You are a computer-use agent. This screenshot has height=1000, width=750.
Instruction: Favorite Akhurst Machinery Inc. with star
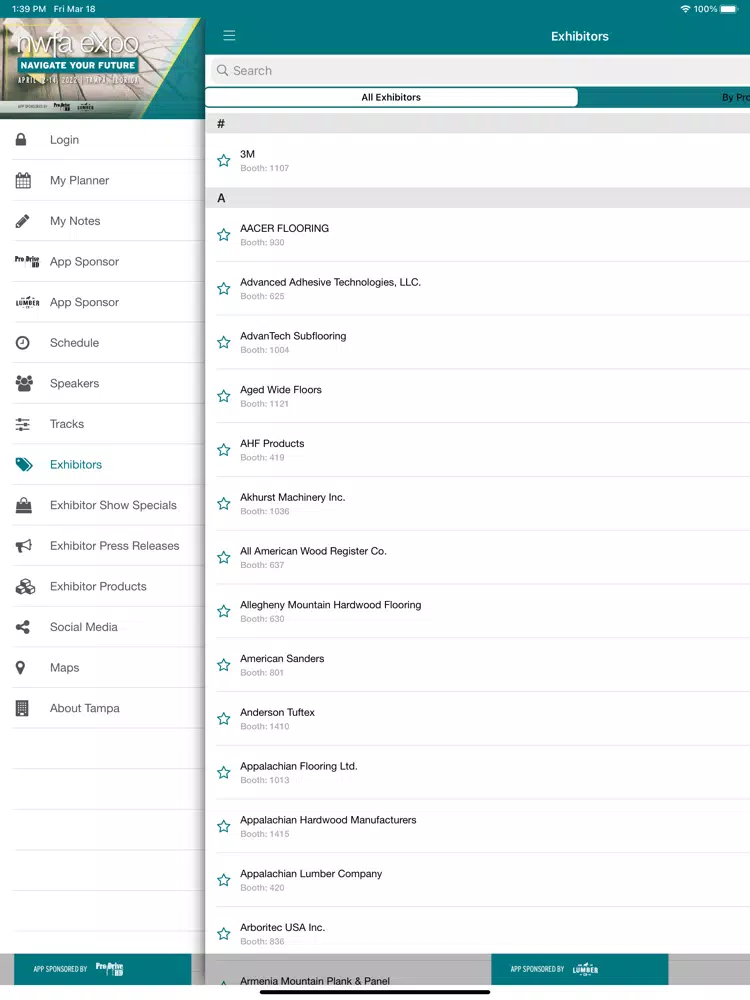[x=223, y=504]
